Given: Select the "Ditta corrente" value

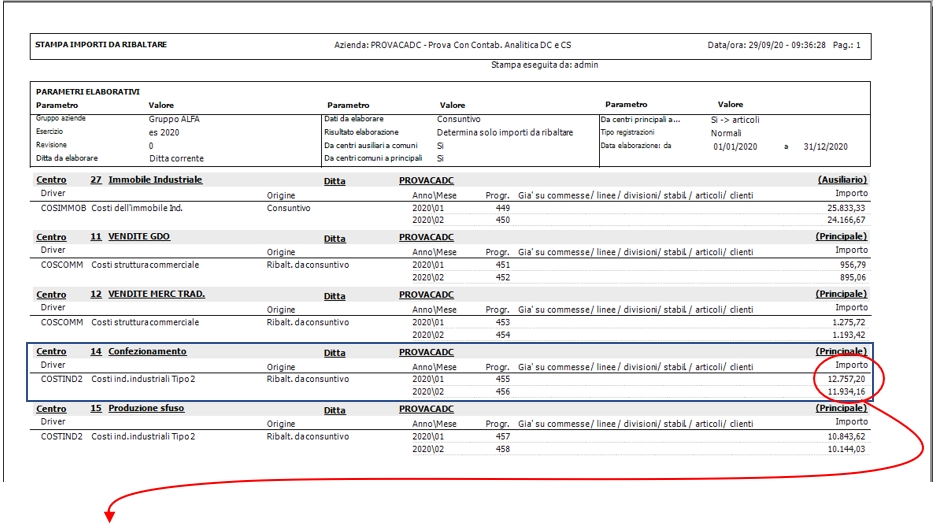Looking at the screenshot, I should point(176,159).
